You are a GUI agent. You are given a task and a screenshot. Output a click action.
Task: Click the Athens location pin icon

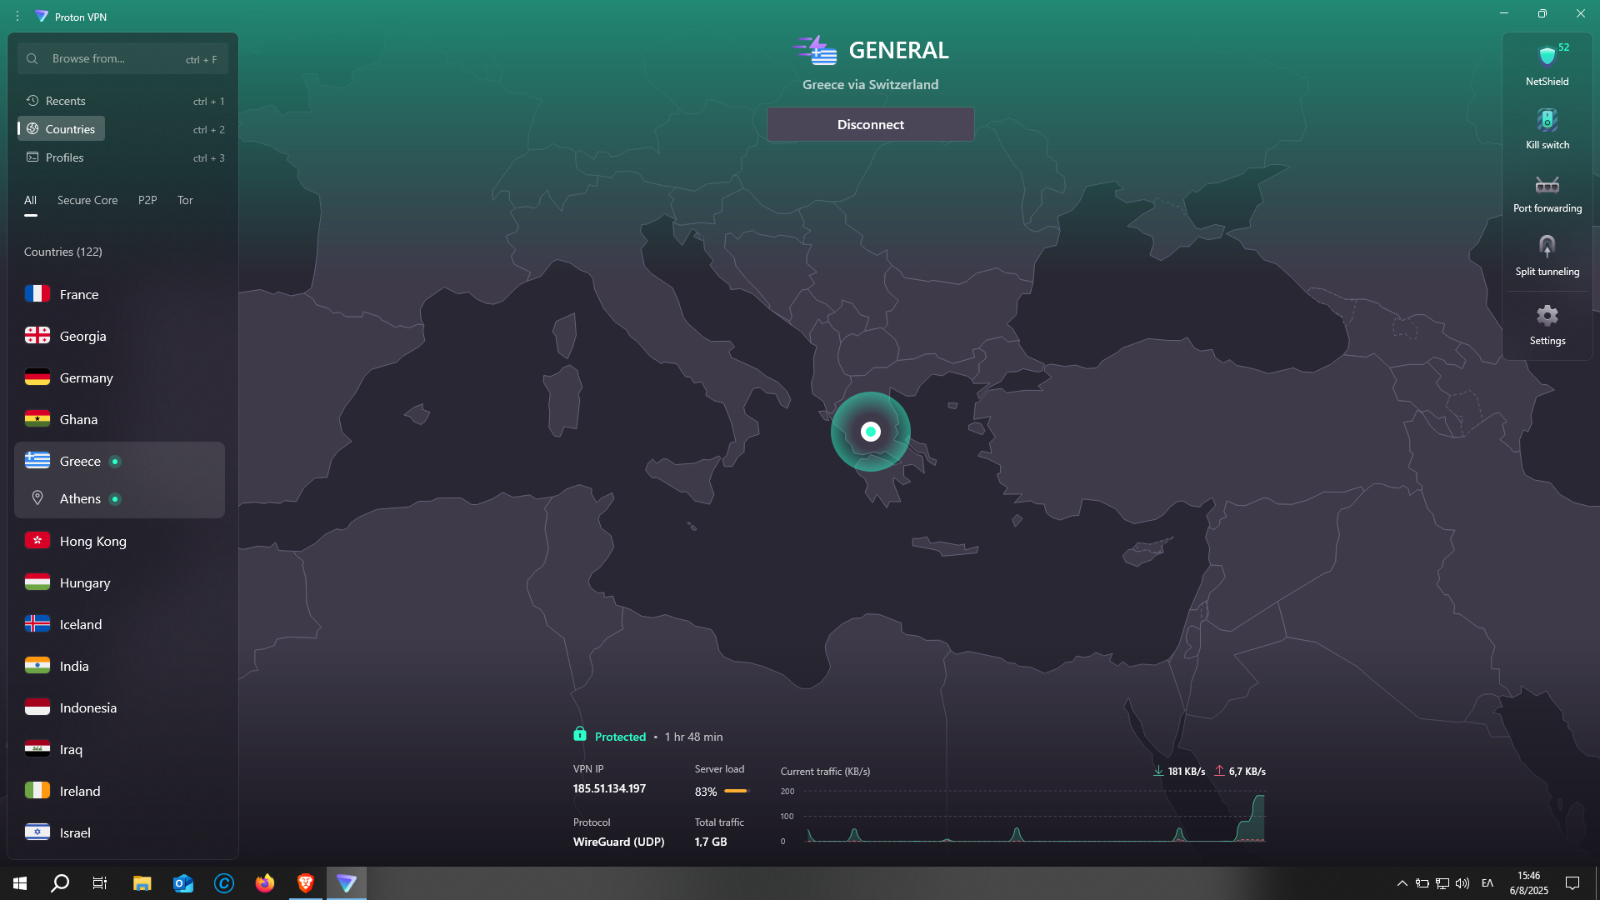37,498
